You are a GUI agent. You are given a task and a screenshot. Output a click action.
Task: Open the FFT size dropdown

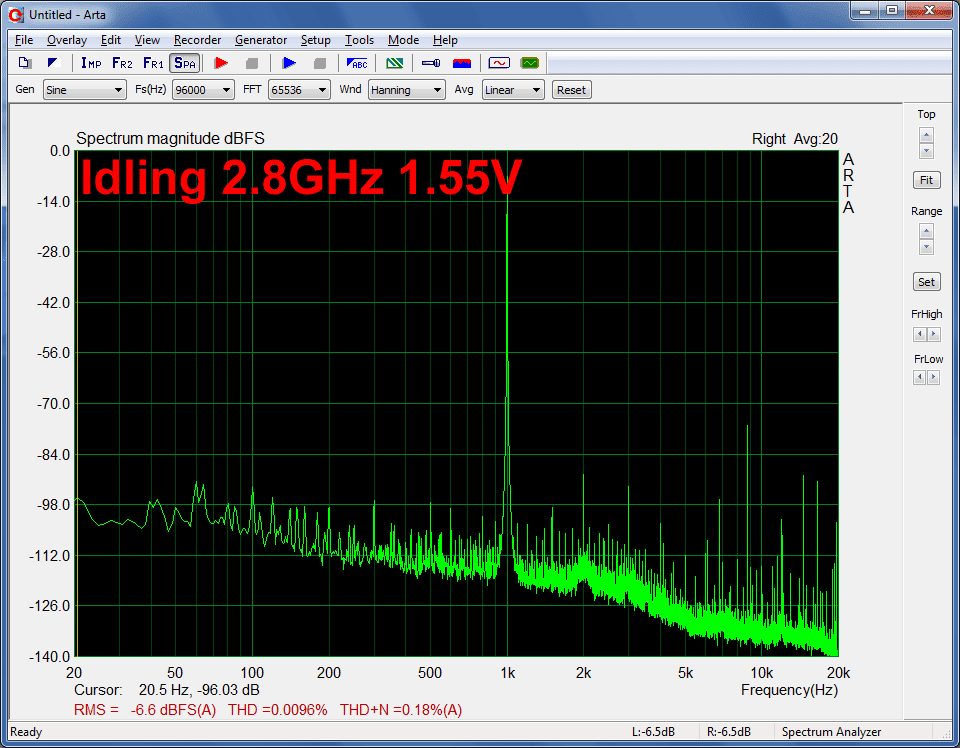pyautogui.click(x=299, y=90)
